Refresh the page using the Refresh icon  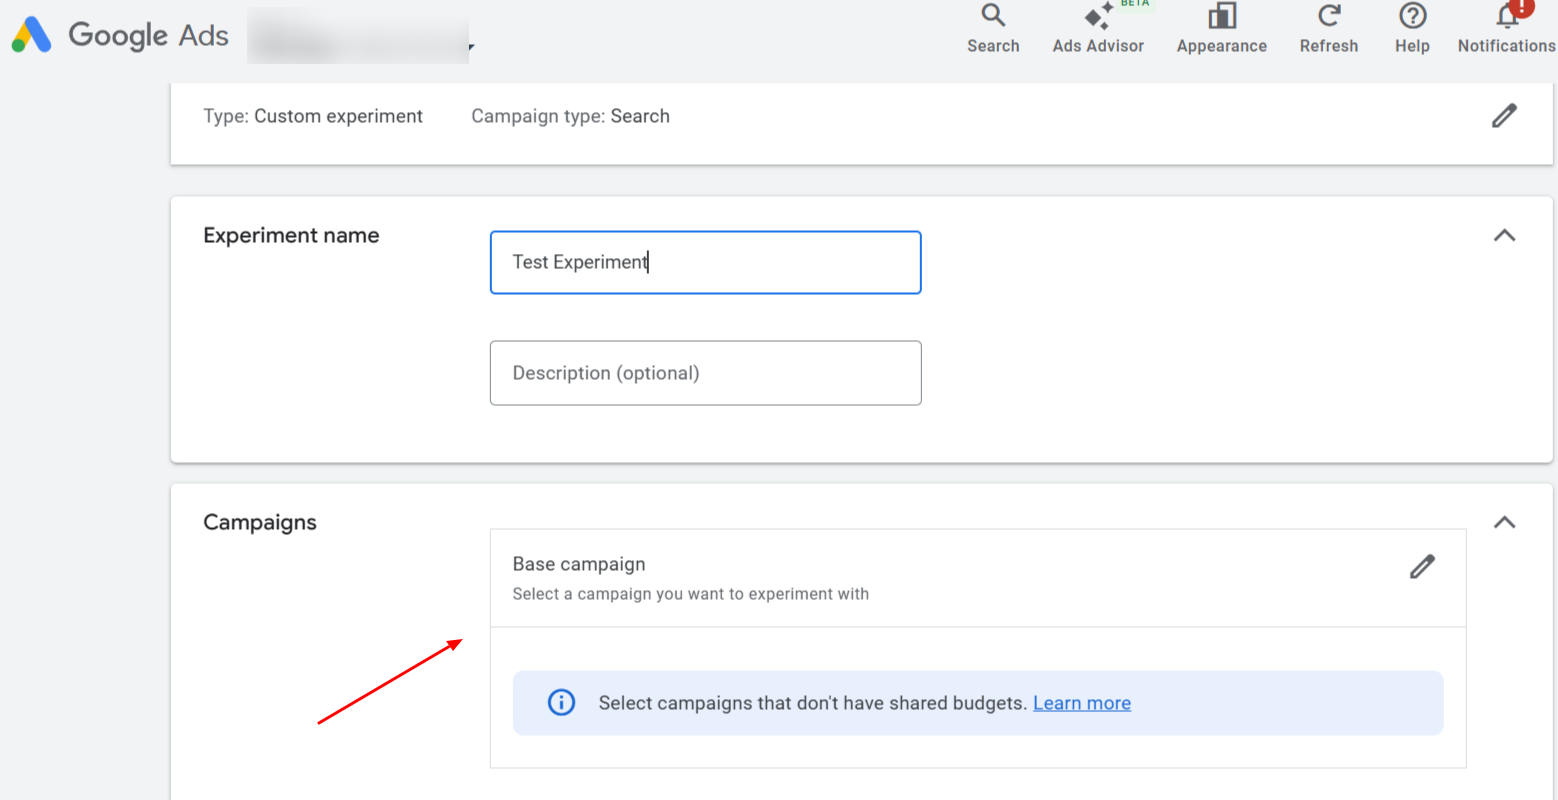[x=1328, y=16]
